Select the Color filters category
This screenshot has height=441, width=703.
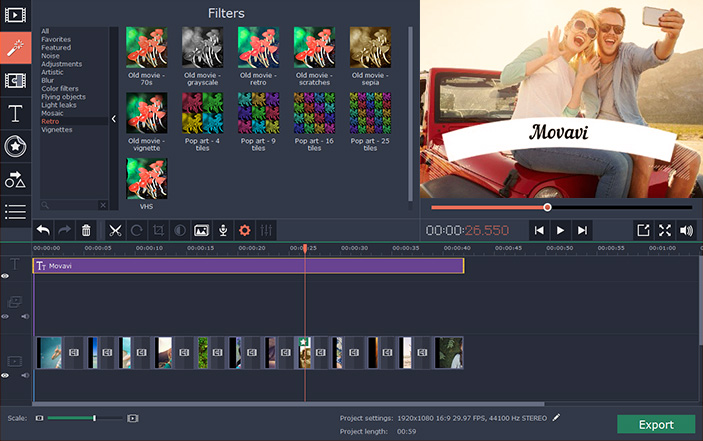click(60, 88)
